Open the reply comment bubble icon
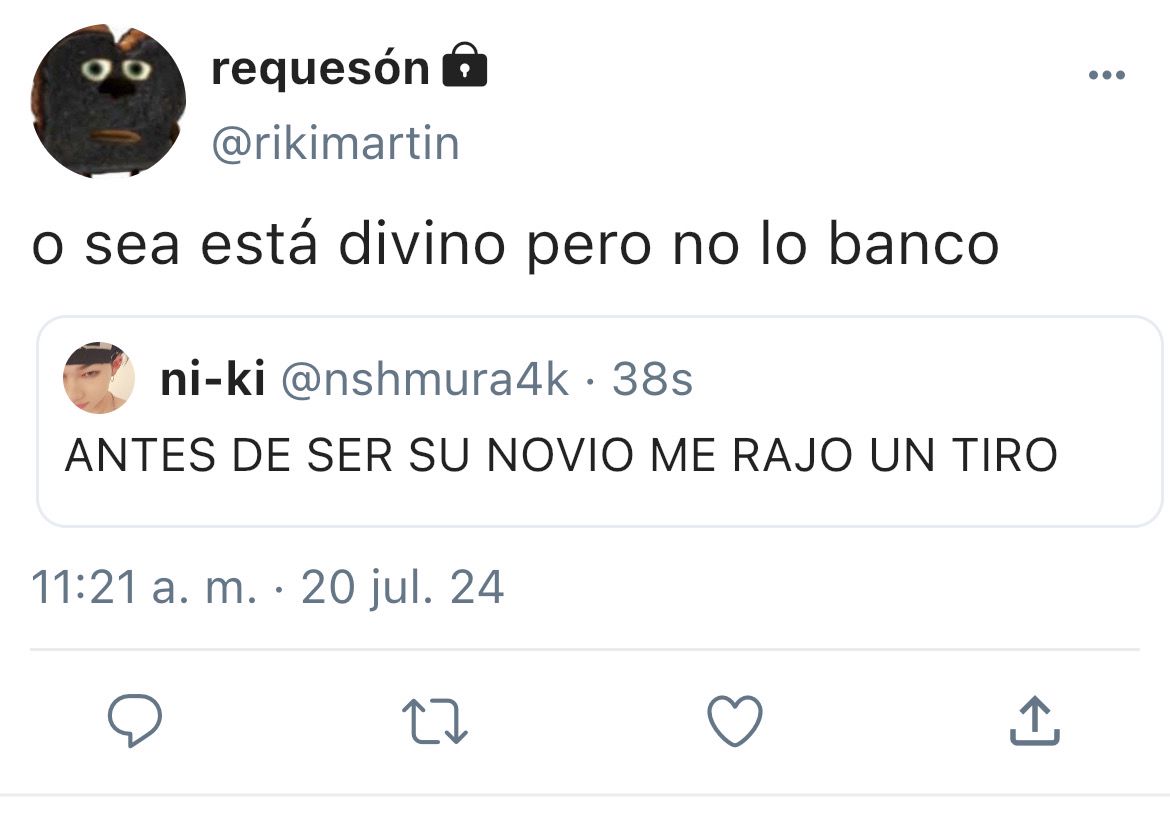This screenshot has width=1170, height=813. [x=135, y=721]
